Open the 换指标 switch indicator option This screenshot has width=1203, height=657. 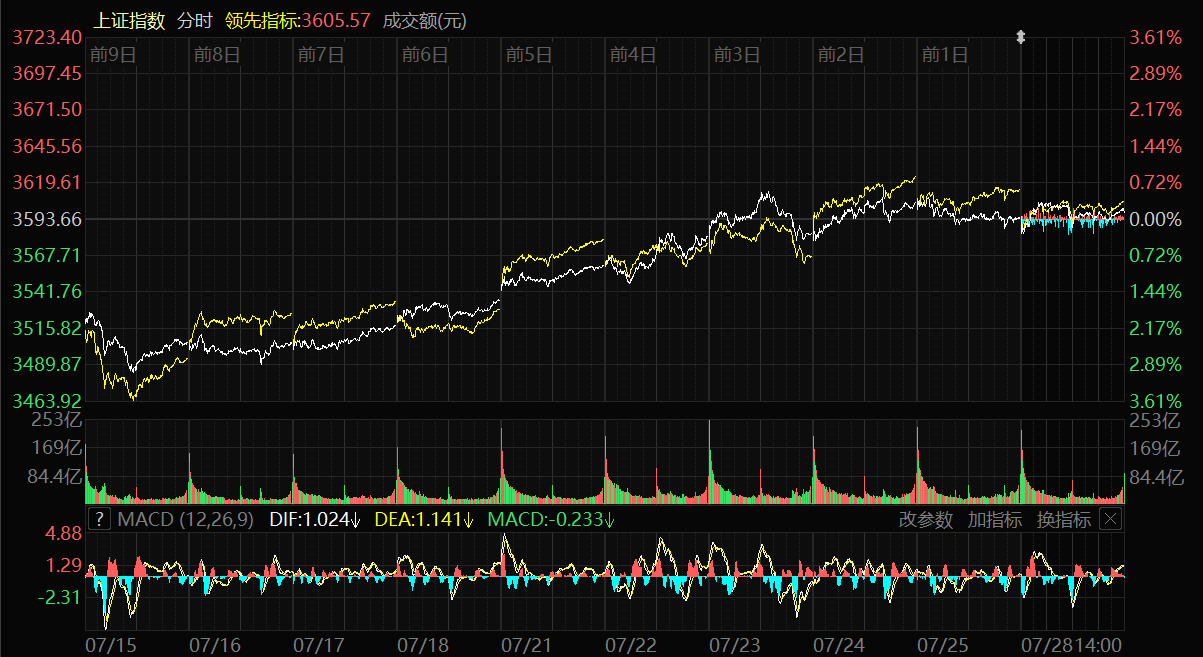[x=1063, y=519]
